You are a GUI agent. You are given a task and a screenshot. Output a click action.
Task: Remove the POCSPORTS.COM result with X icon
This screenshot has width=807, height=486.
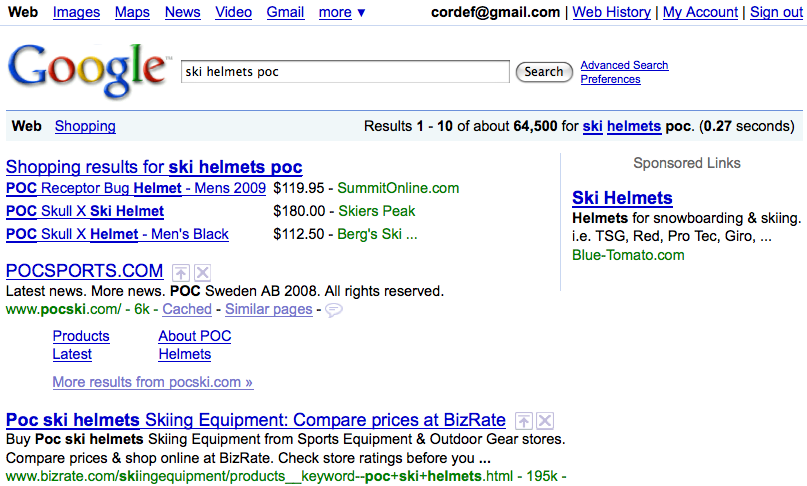[x=202, y=272]
